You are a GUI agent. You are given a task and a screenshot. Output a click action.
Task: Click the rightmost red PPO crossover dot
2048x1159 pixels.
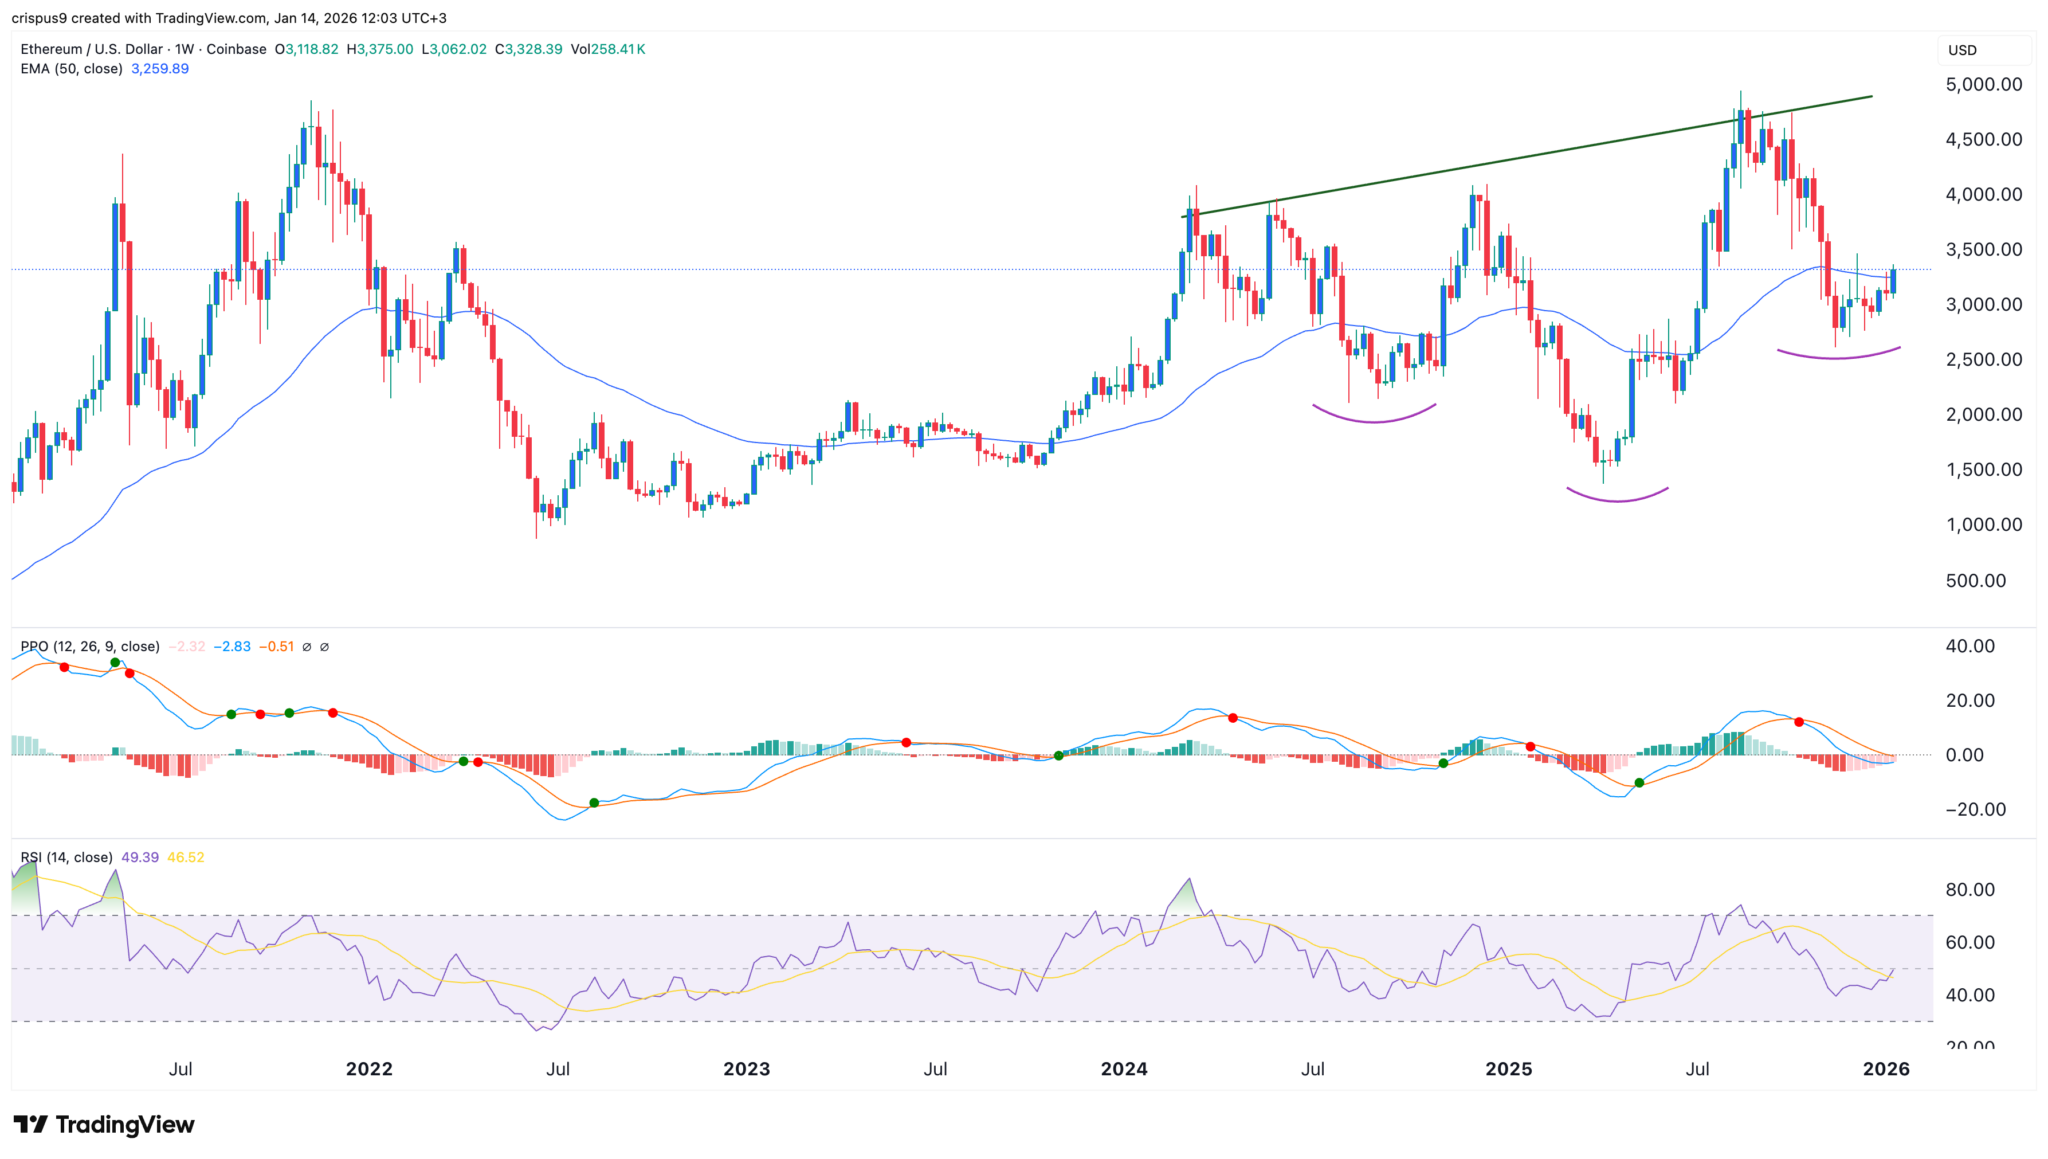click(1799, 722)
